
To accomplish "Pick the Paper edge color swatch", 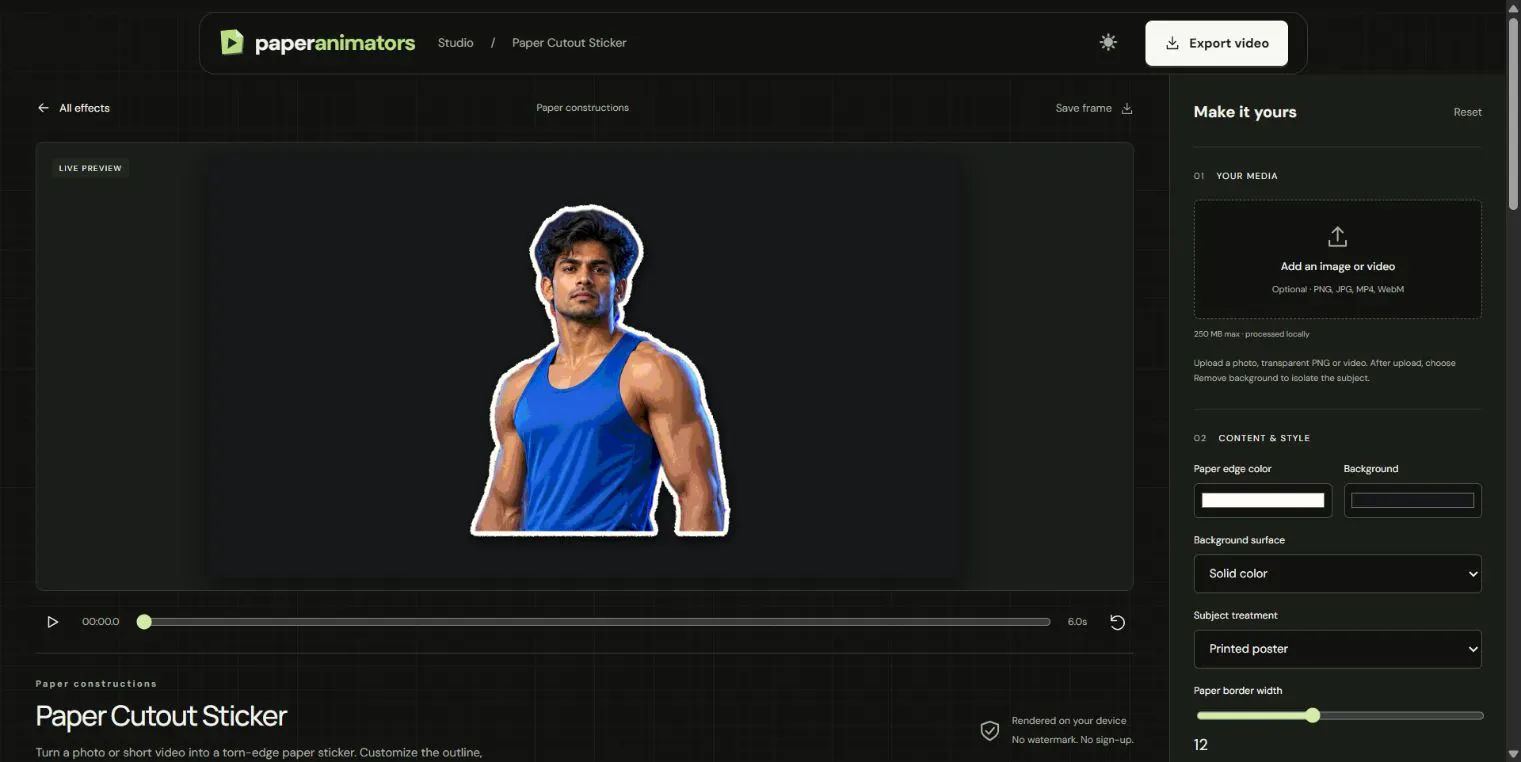I will coord(1262,500).
